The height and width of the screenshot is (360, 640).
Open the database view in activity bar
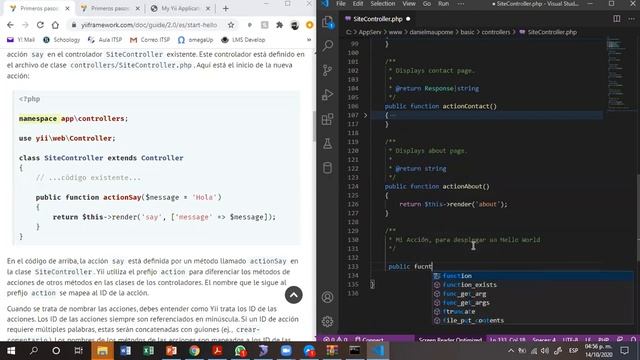(x=327, y=168)
